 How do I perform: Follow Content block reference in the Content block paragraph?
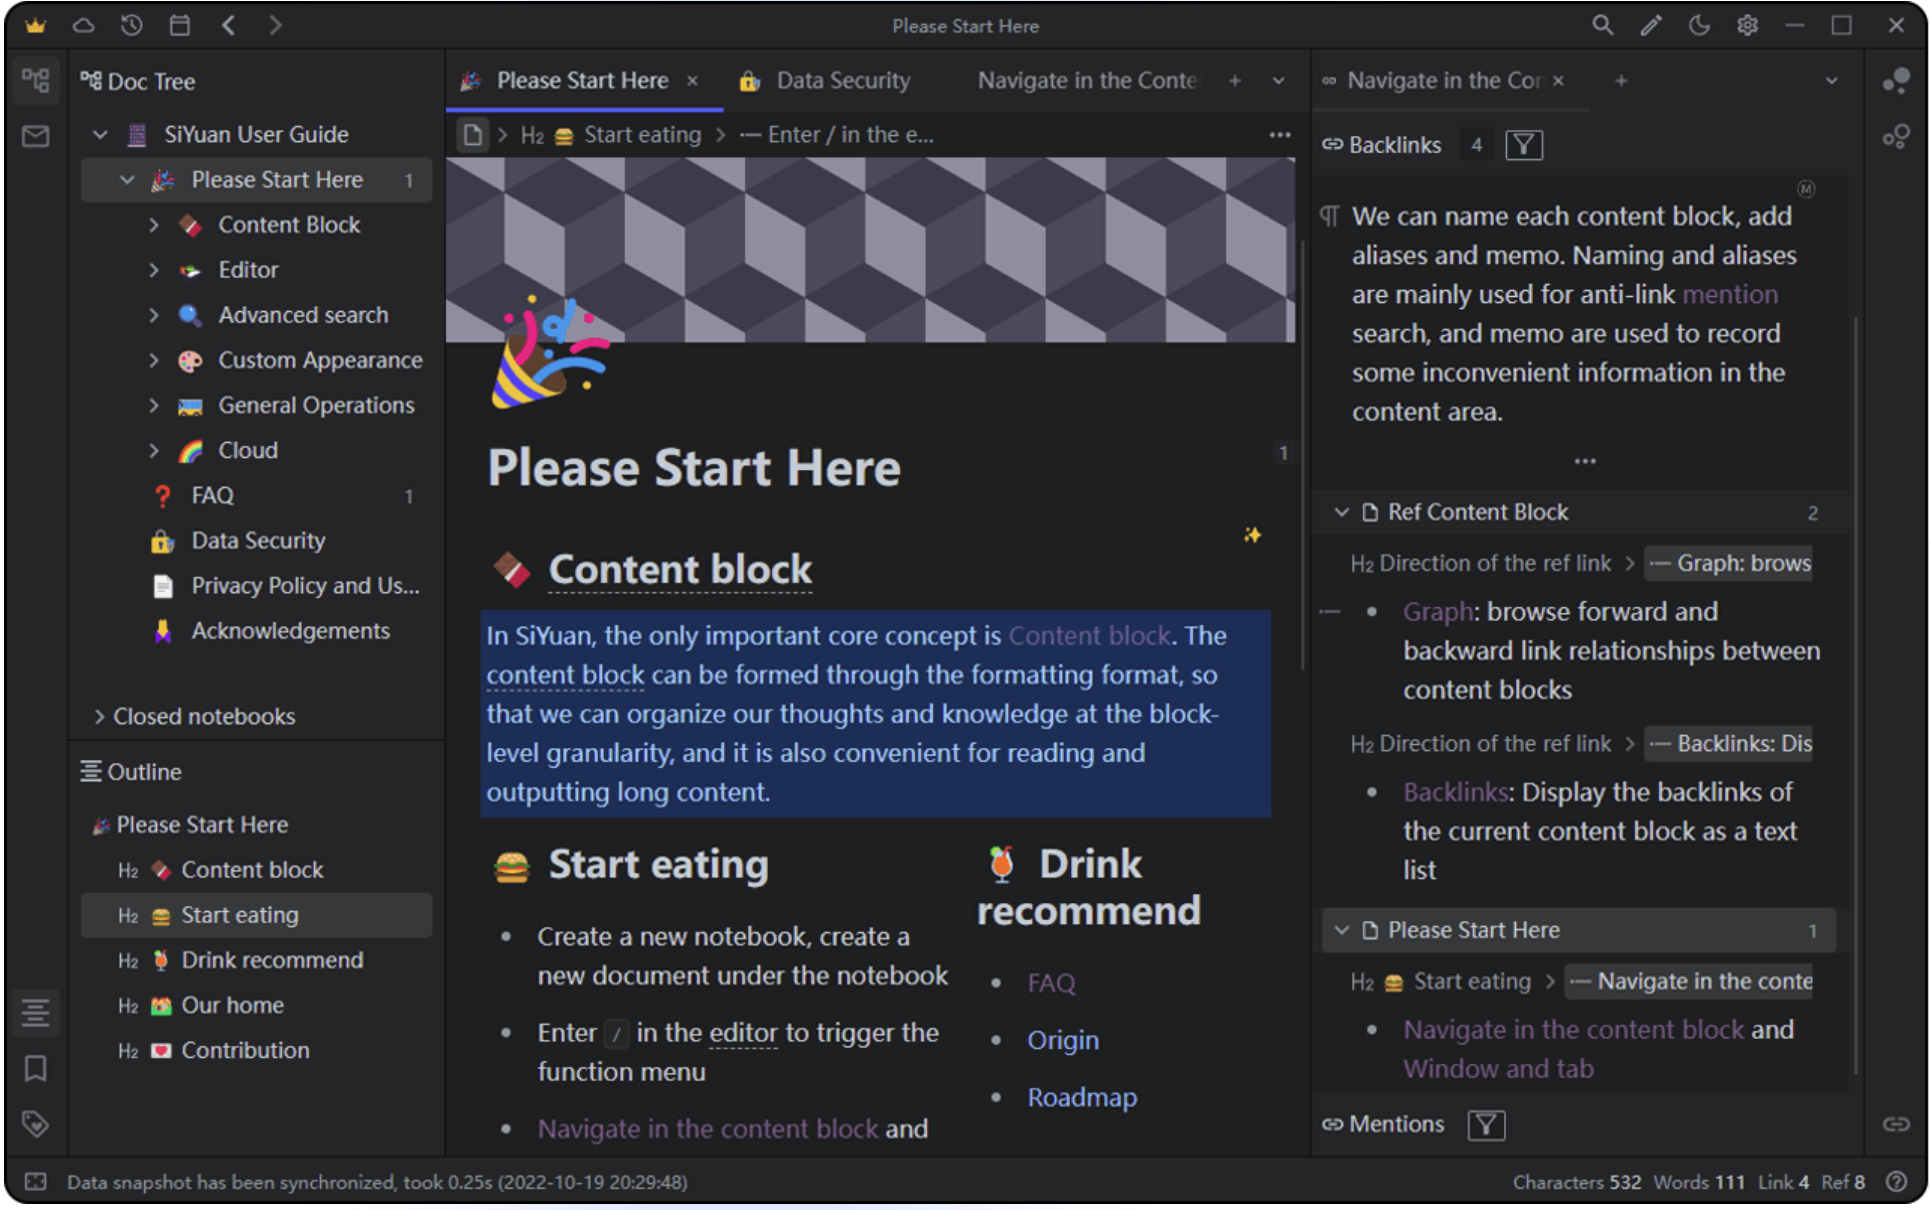pyautogui.click(x=1089, y=635)
